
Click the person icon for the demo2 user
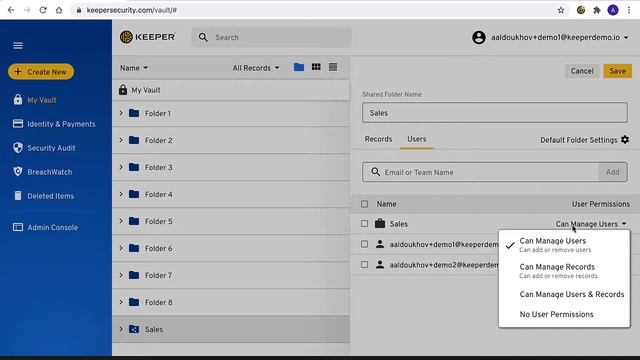(x=380, y=264)
